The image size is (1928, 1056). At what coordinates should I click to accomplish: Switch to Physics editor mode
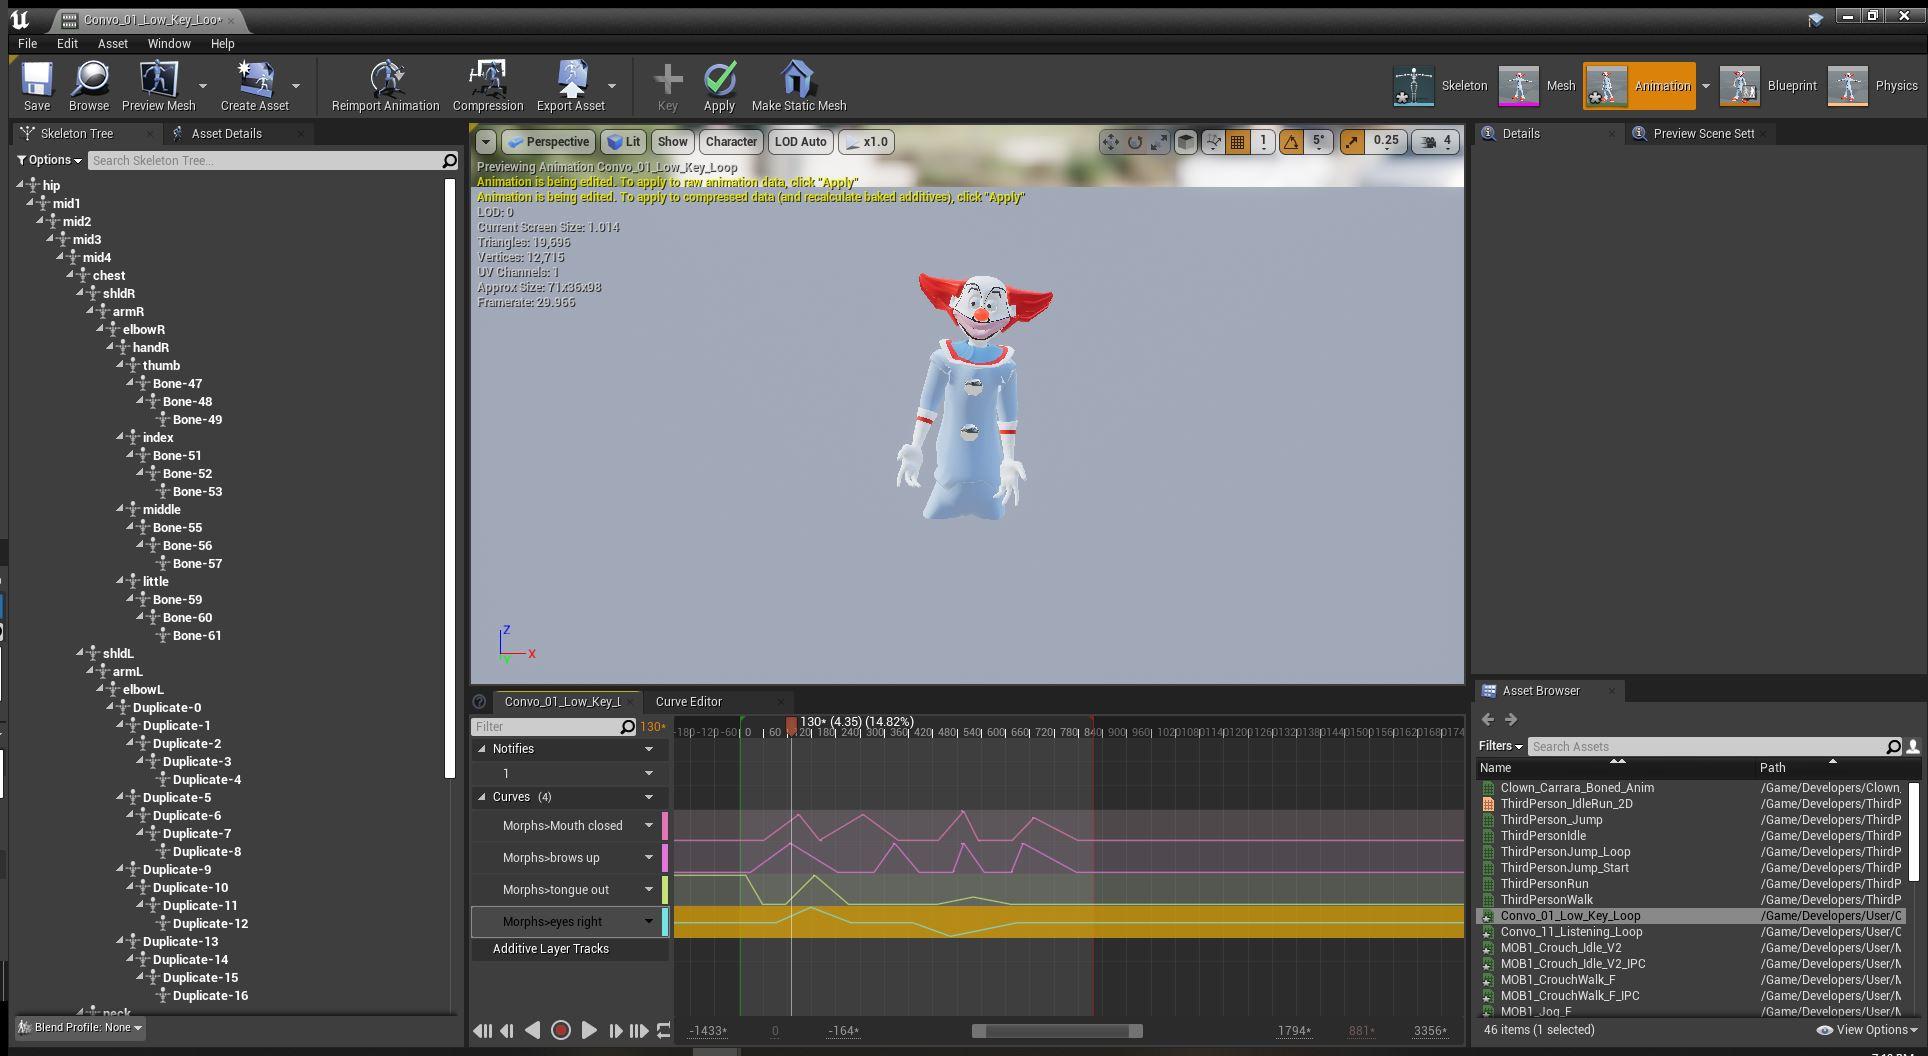[1873, 86]
